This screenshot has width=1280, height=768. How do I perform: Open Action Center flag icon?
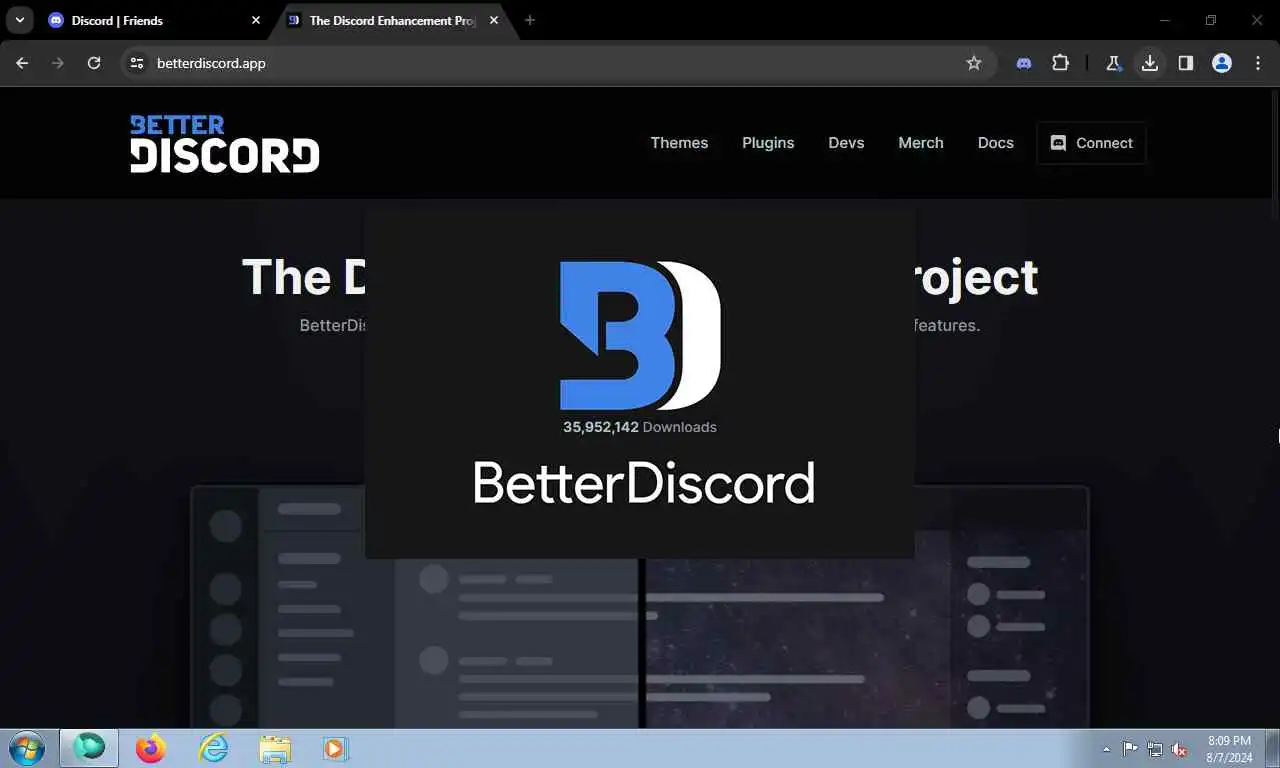tap(1130, 749)
